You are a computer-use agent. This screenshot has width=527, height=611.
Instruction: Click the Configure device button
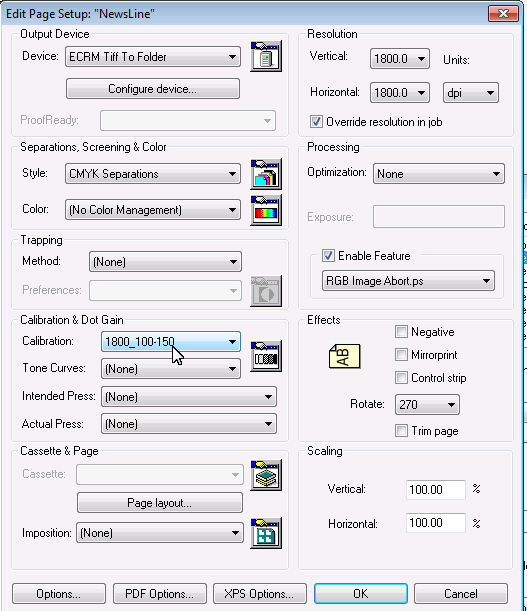point(153,89)
